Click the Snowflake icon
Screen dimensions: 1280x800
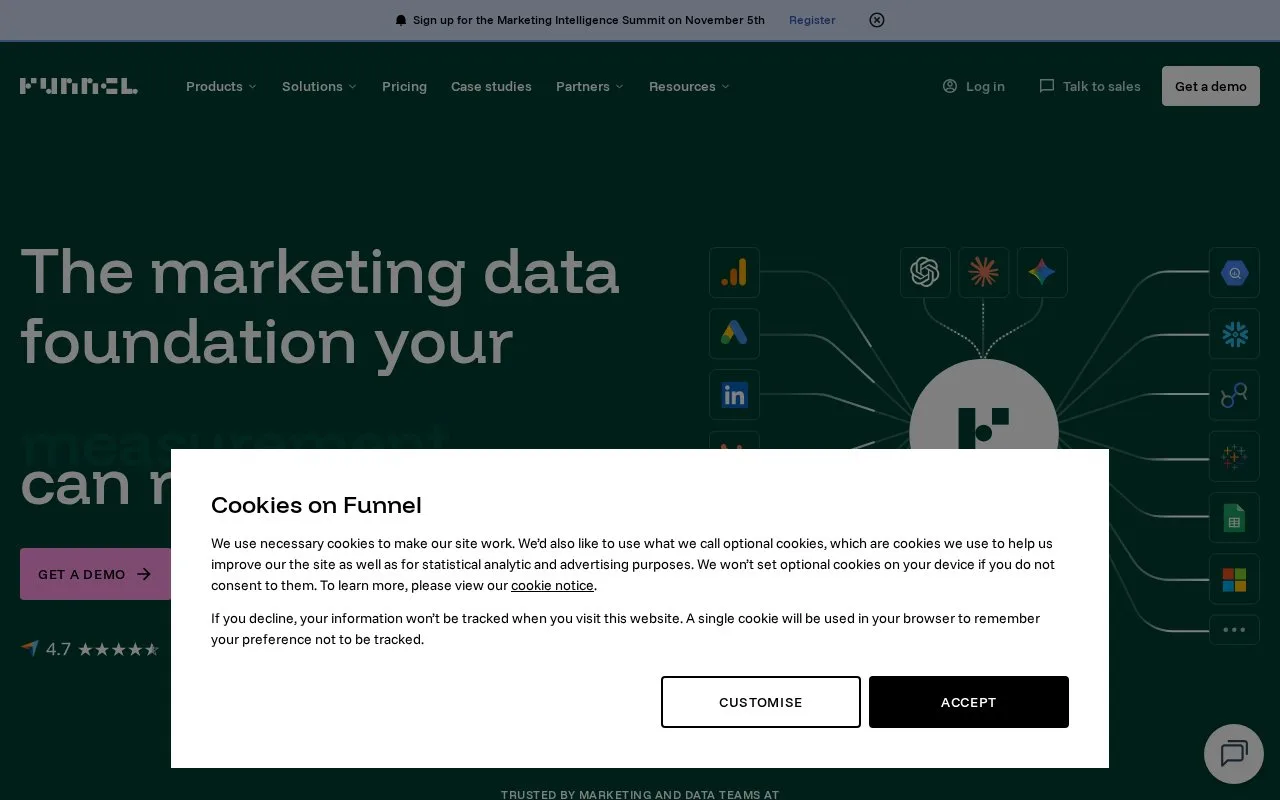(x=1234, y=333)
